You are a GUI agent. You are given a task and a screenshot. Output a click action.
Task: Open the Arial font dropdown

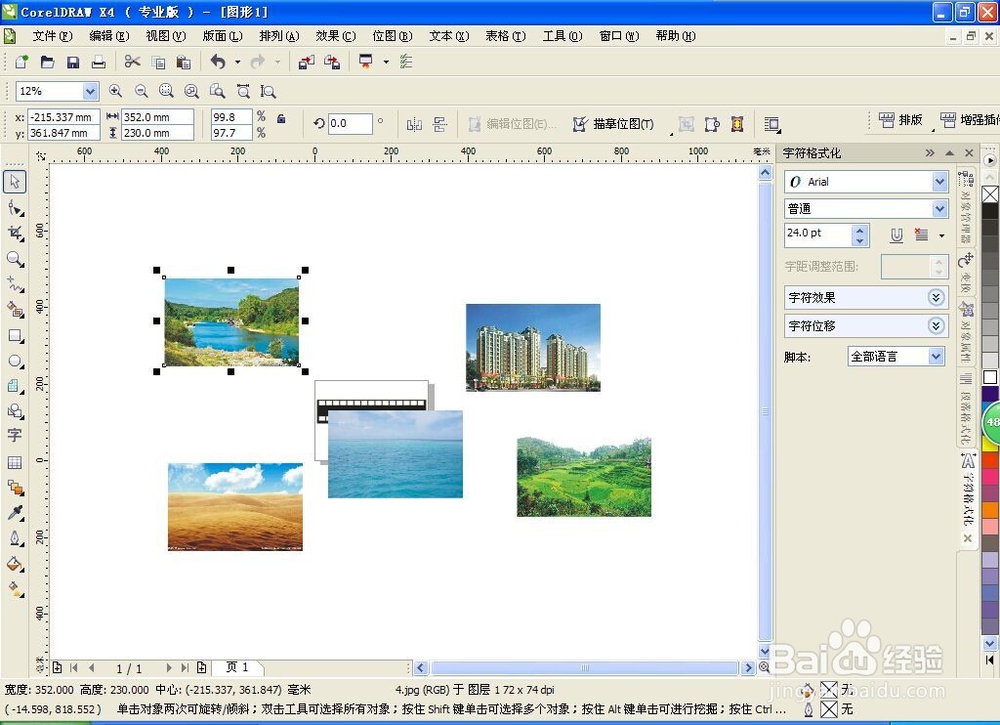tap(940, 181)
